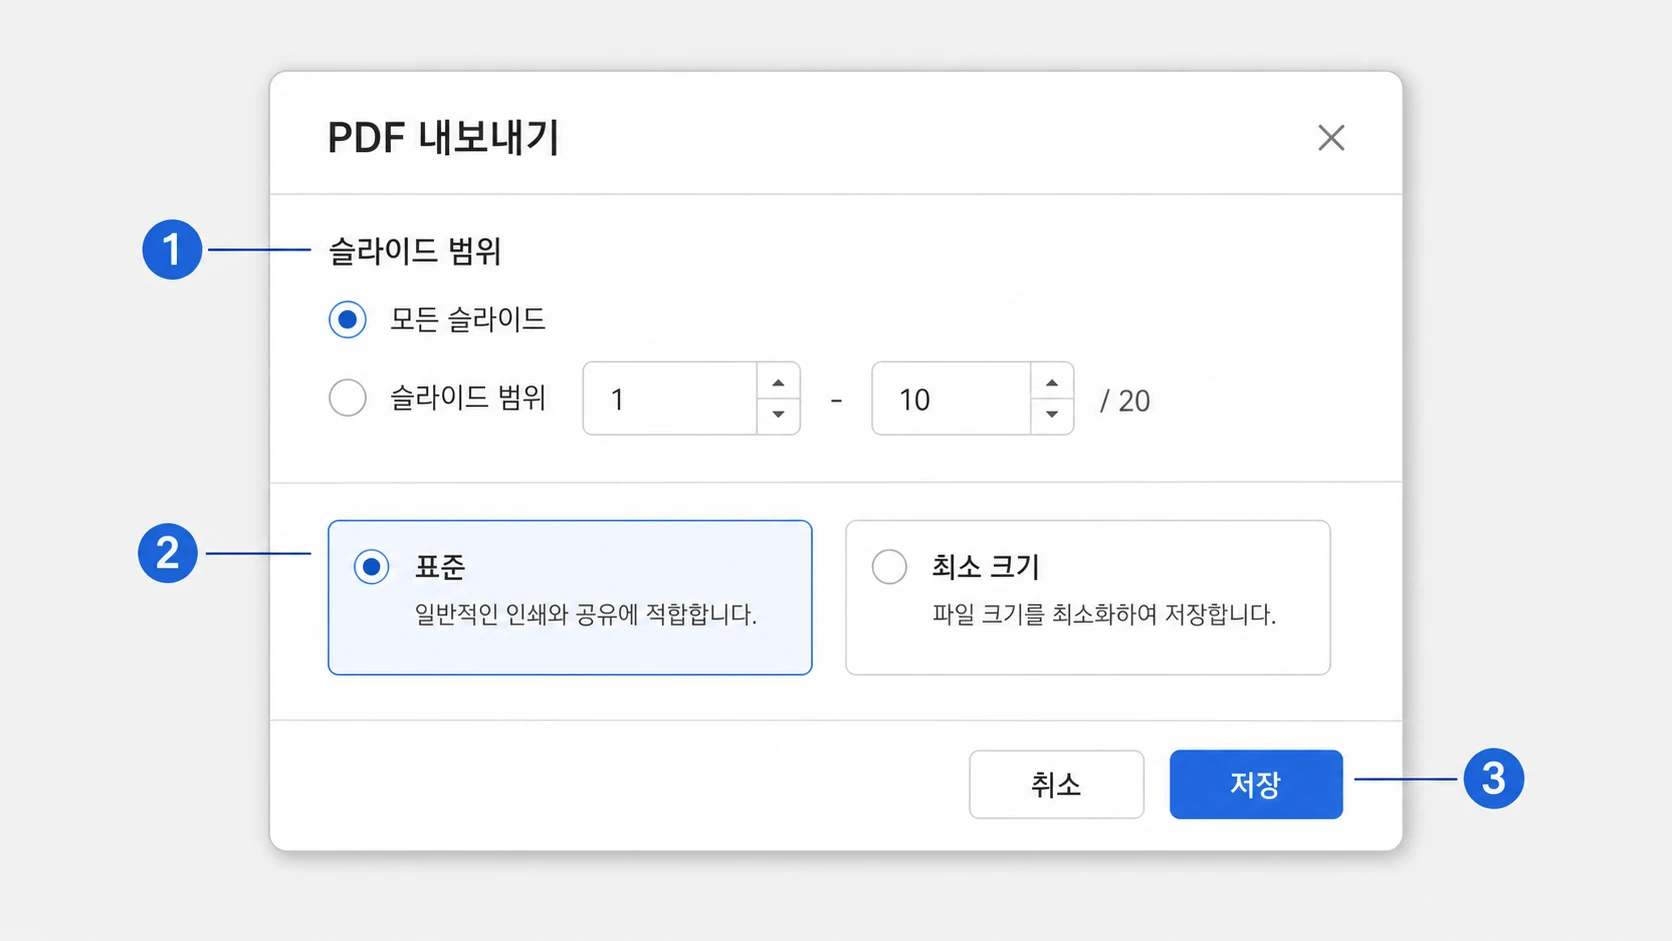Click the start slide field showing 1
This screenshot has height=941, width=1672.
pos(670,399)
